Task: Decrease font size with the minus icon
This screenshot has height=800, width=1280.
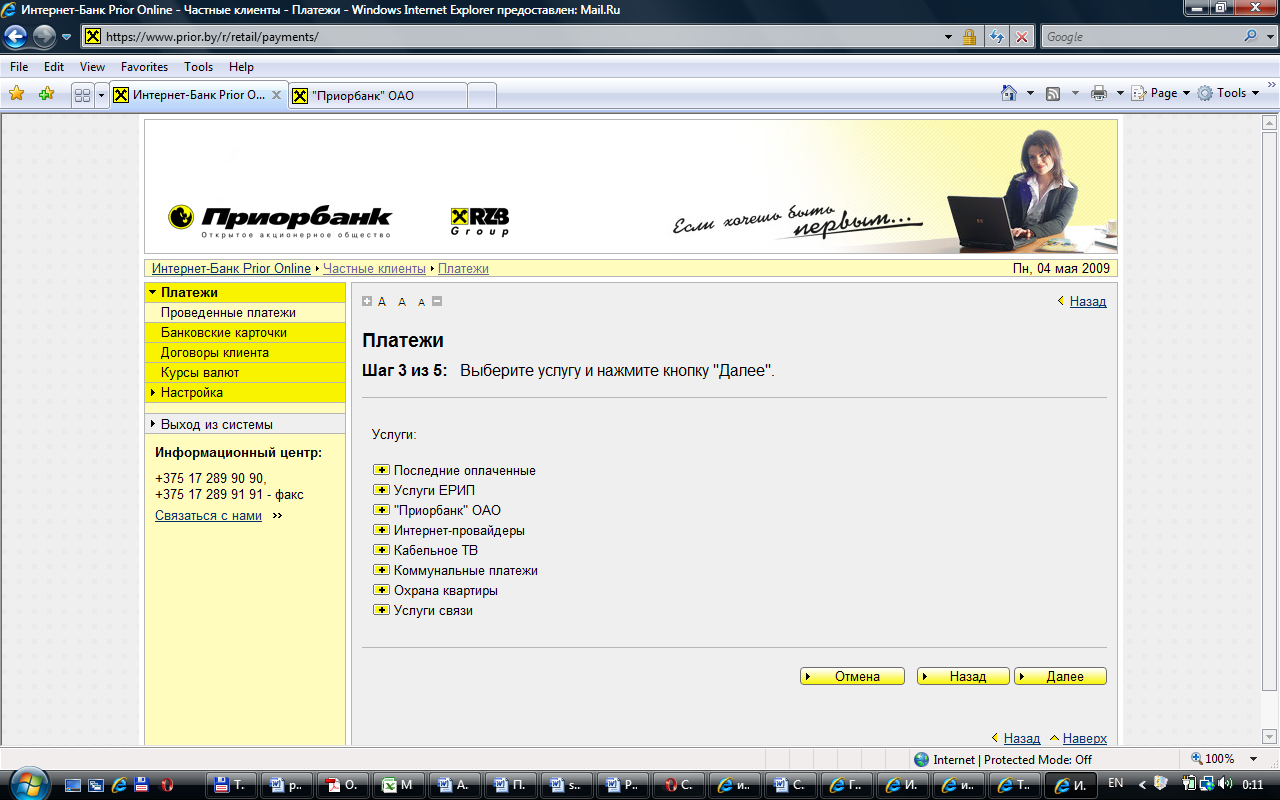Action: point(437,301)
